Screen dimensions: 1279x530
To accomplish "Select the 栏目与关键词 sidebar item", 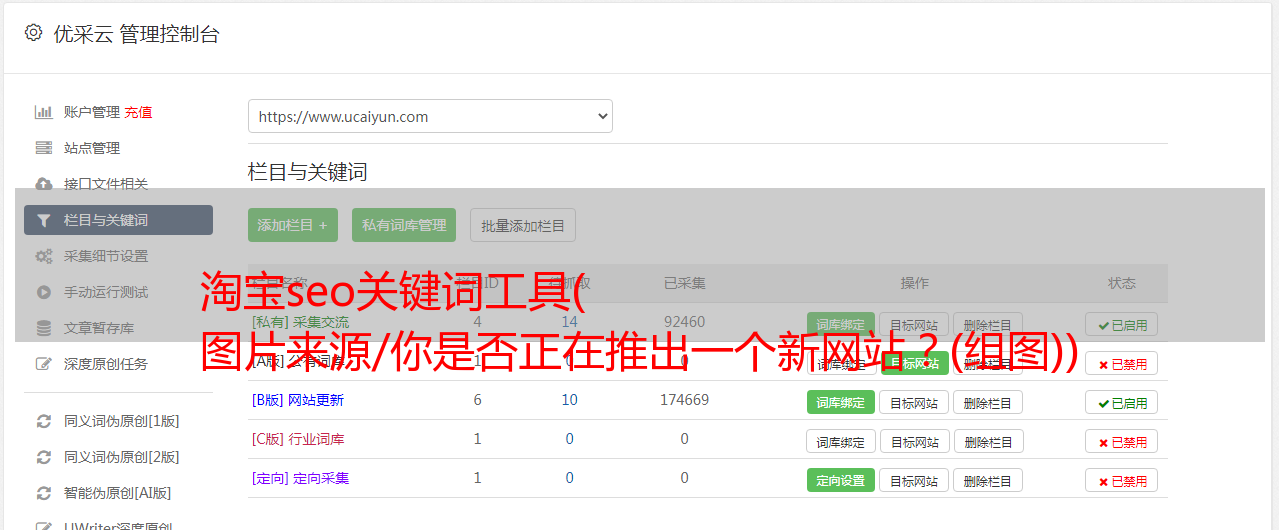I will (118, 220).
